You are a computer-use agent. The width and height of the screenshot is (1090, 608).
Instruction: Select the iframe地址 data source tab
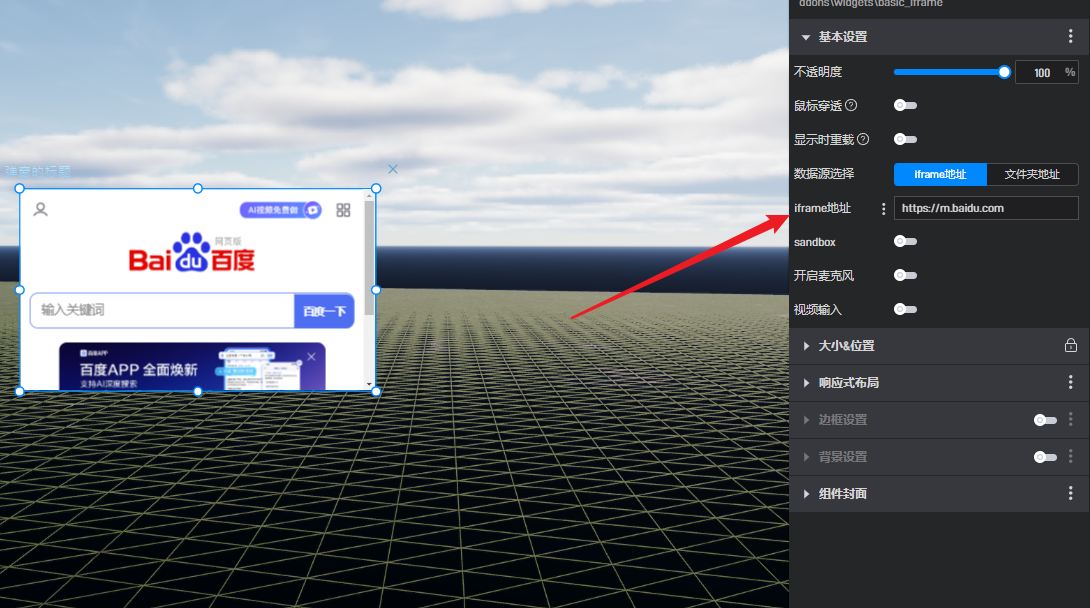pos(940,174)
